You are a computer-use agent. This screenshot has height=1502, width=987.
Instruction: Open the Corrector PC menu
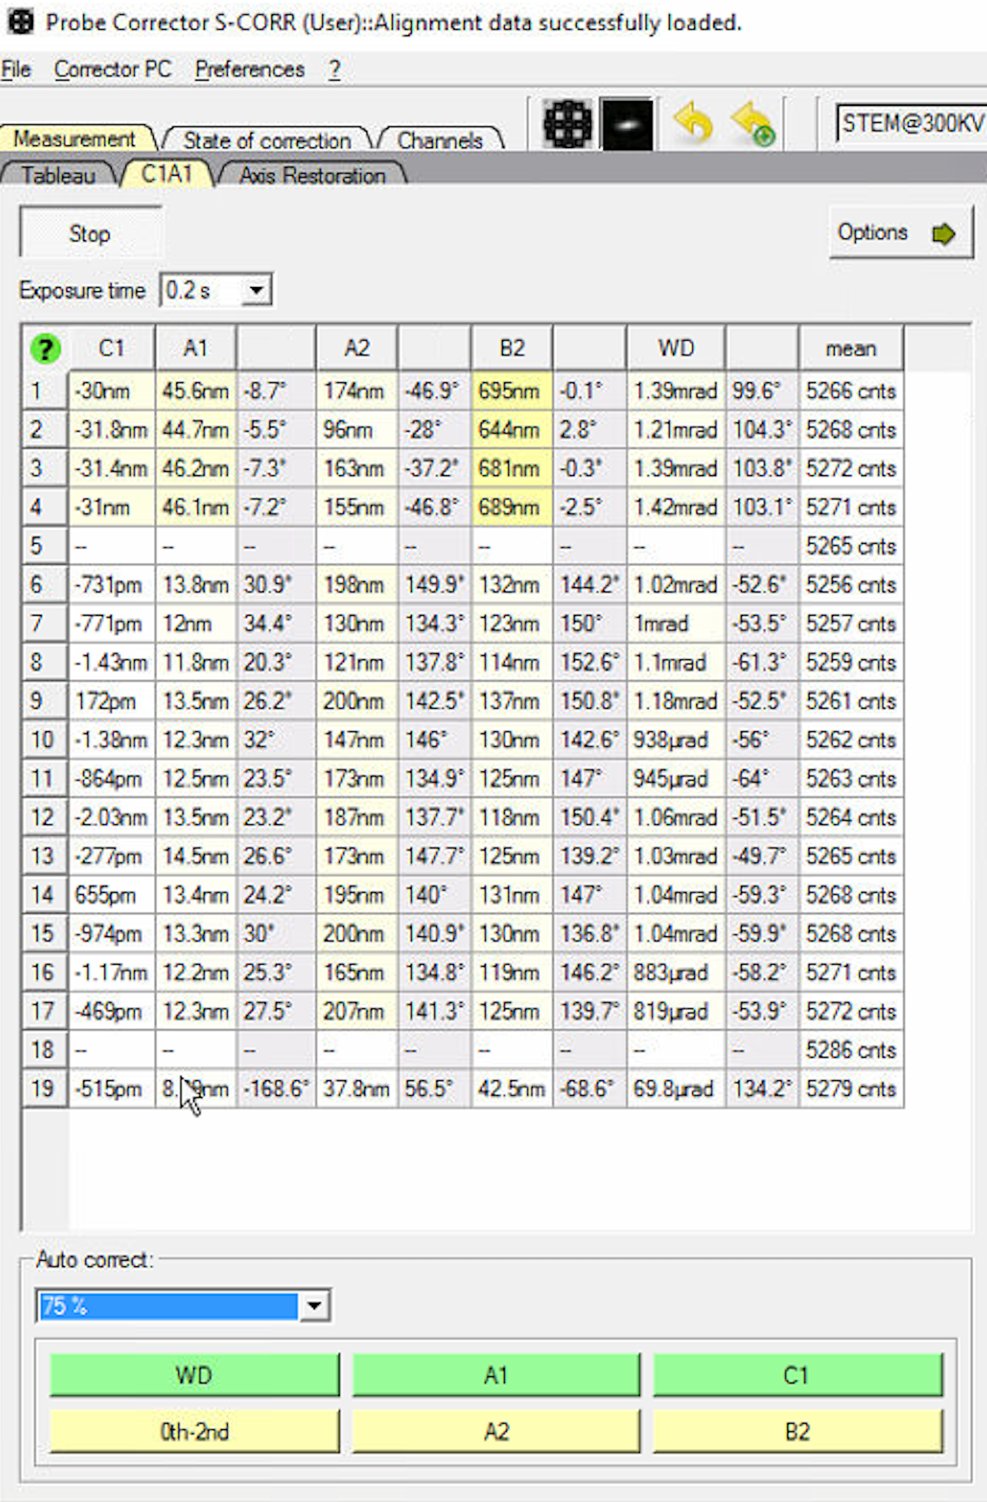click(113, 69)
